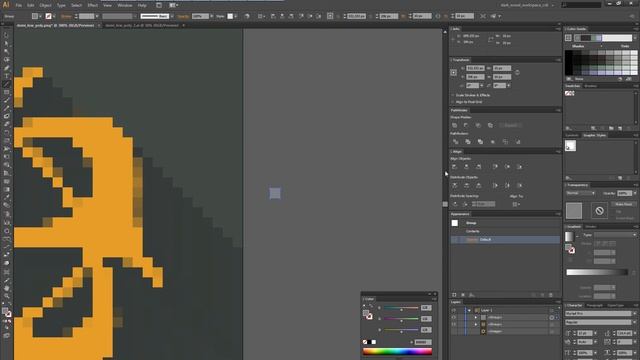Select the Pen tool
The width and height of the screenshot is (640, 360).
(x=7, y=68)
